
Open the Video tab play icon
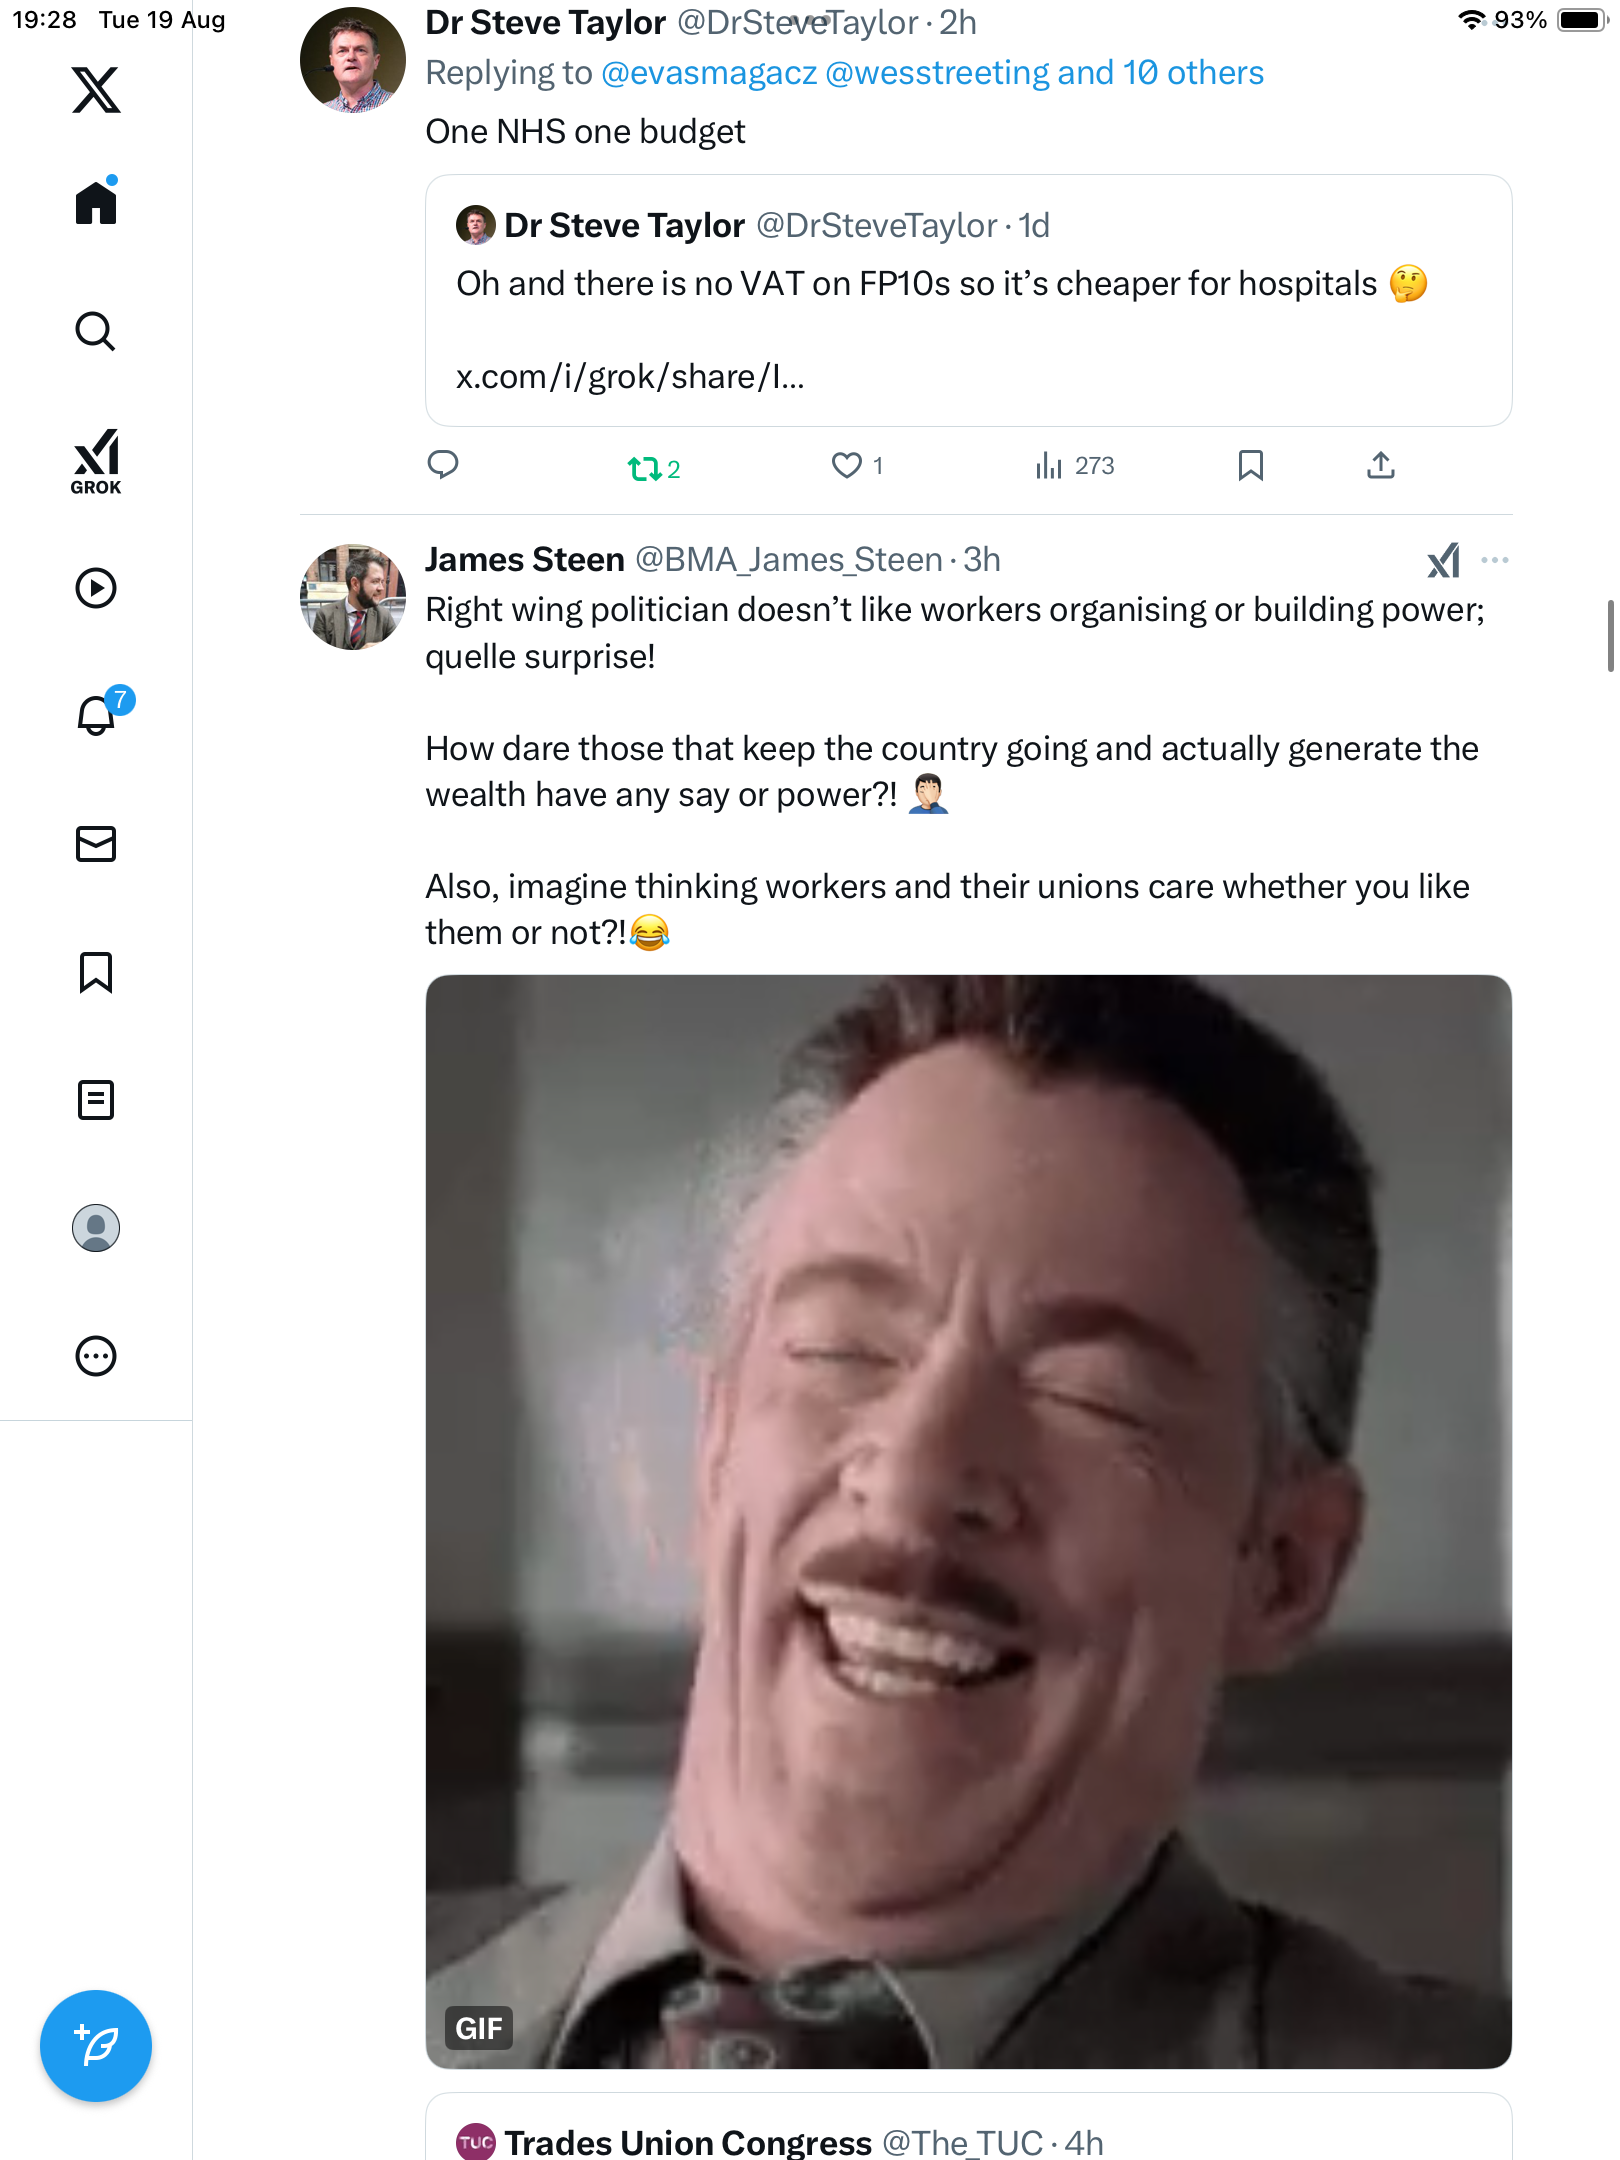tap(96, 588)
